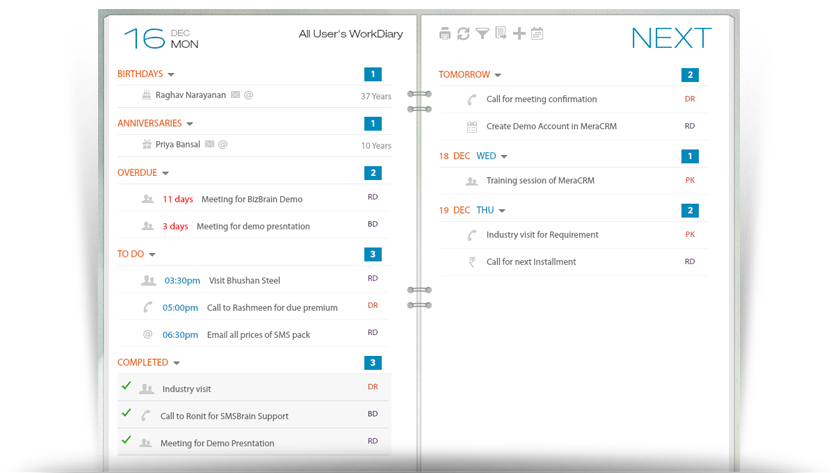Open Industry visit for Requirement task
The width and height of the screenshot is (831, 473).
542,234
